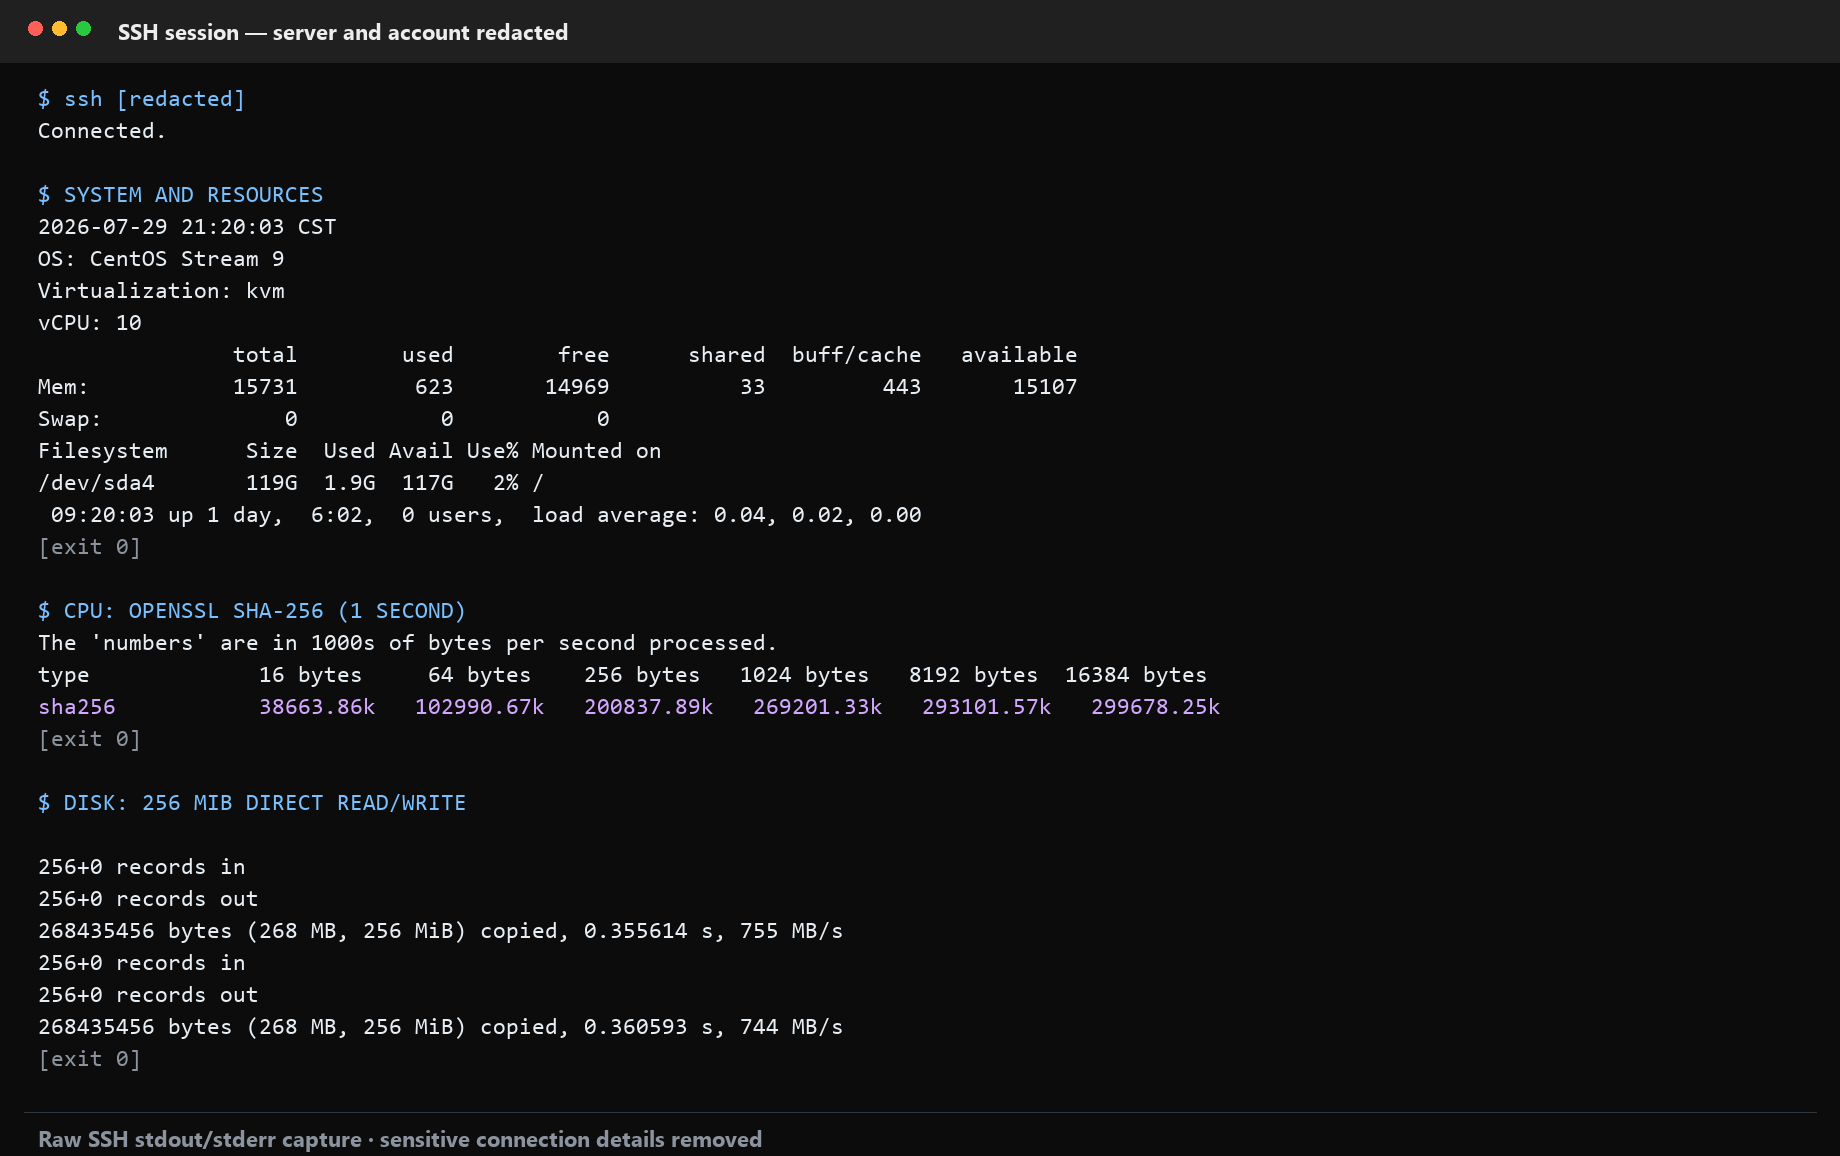
Task: Click the 'buff/cache' column header
Action: click(x=857, y=355)
